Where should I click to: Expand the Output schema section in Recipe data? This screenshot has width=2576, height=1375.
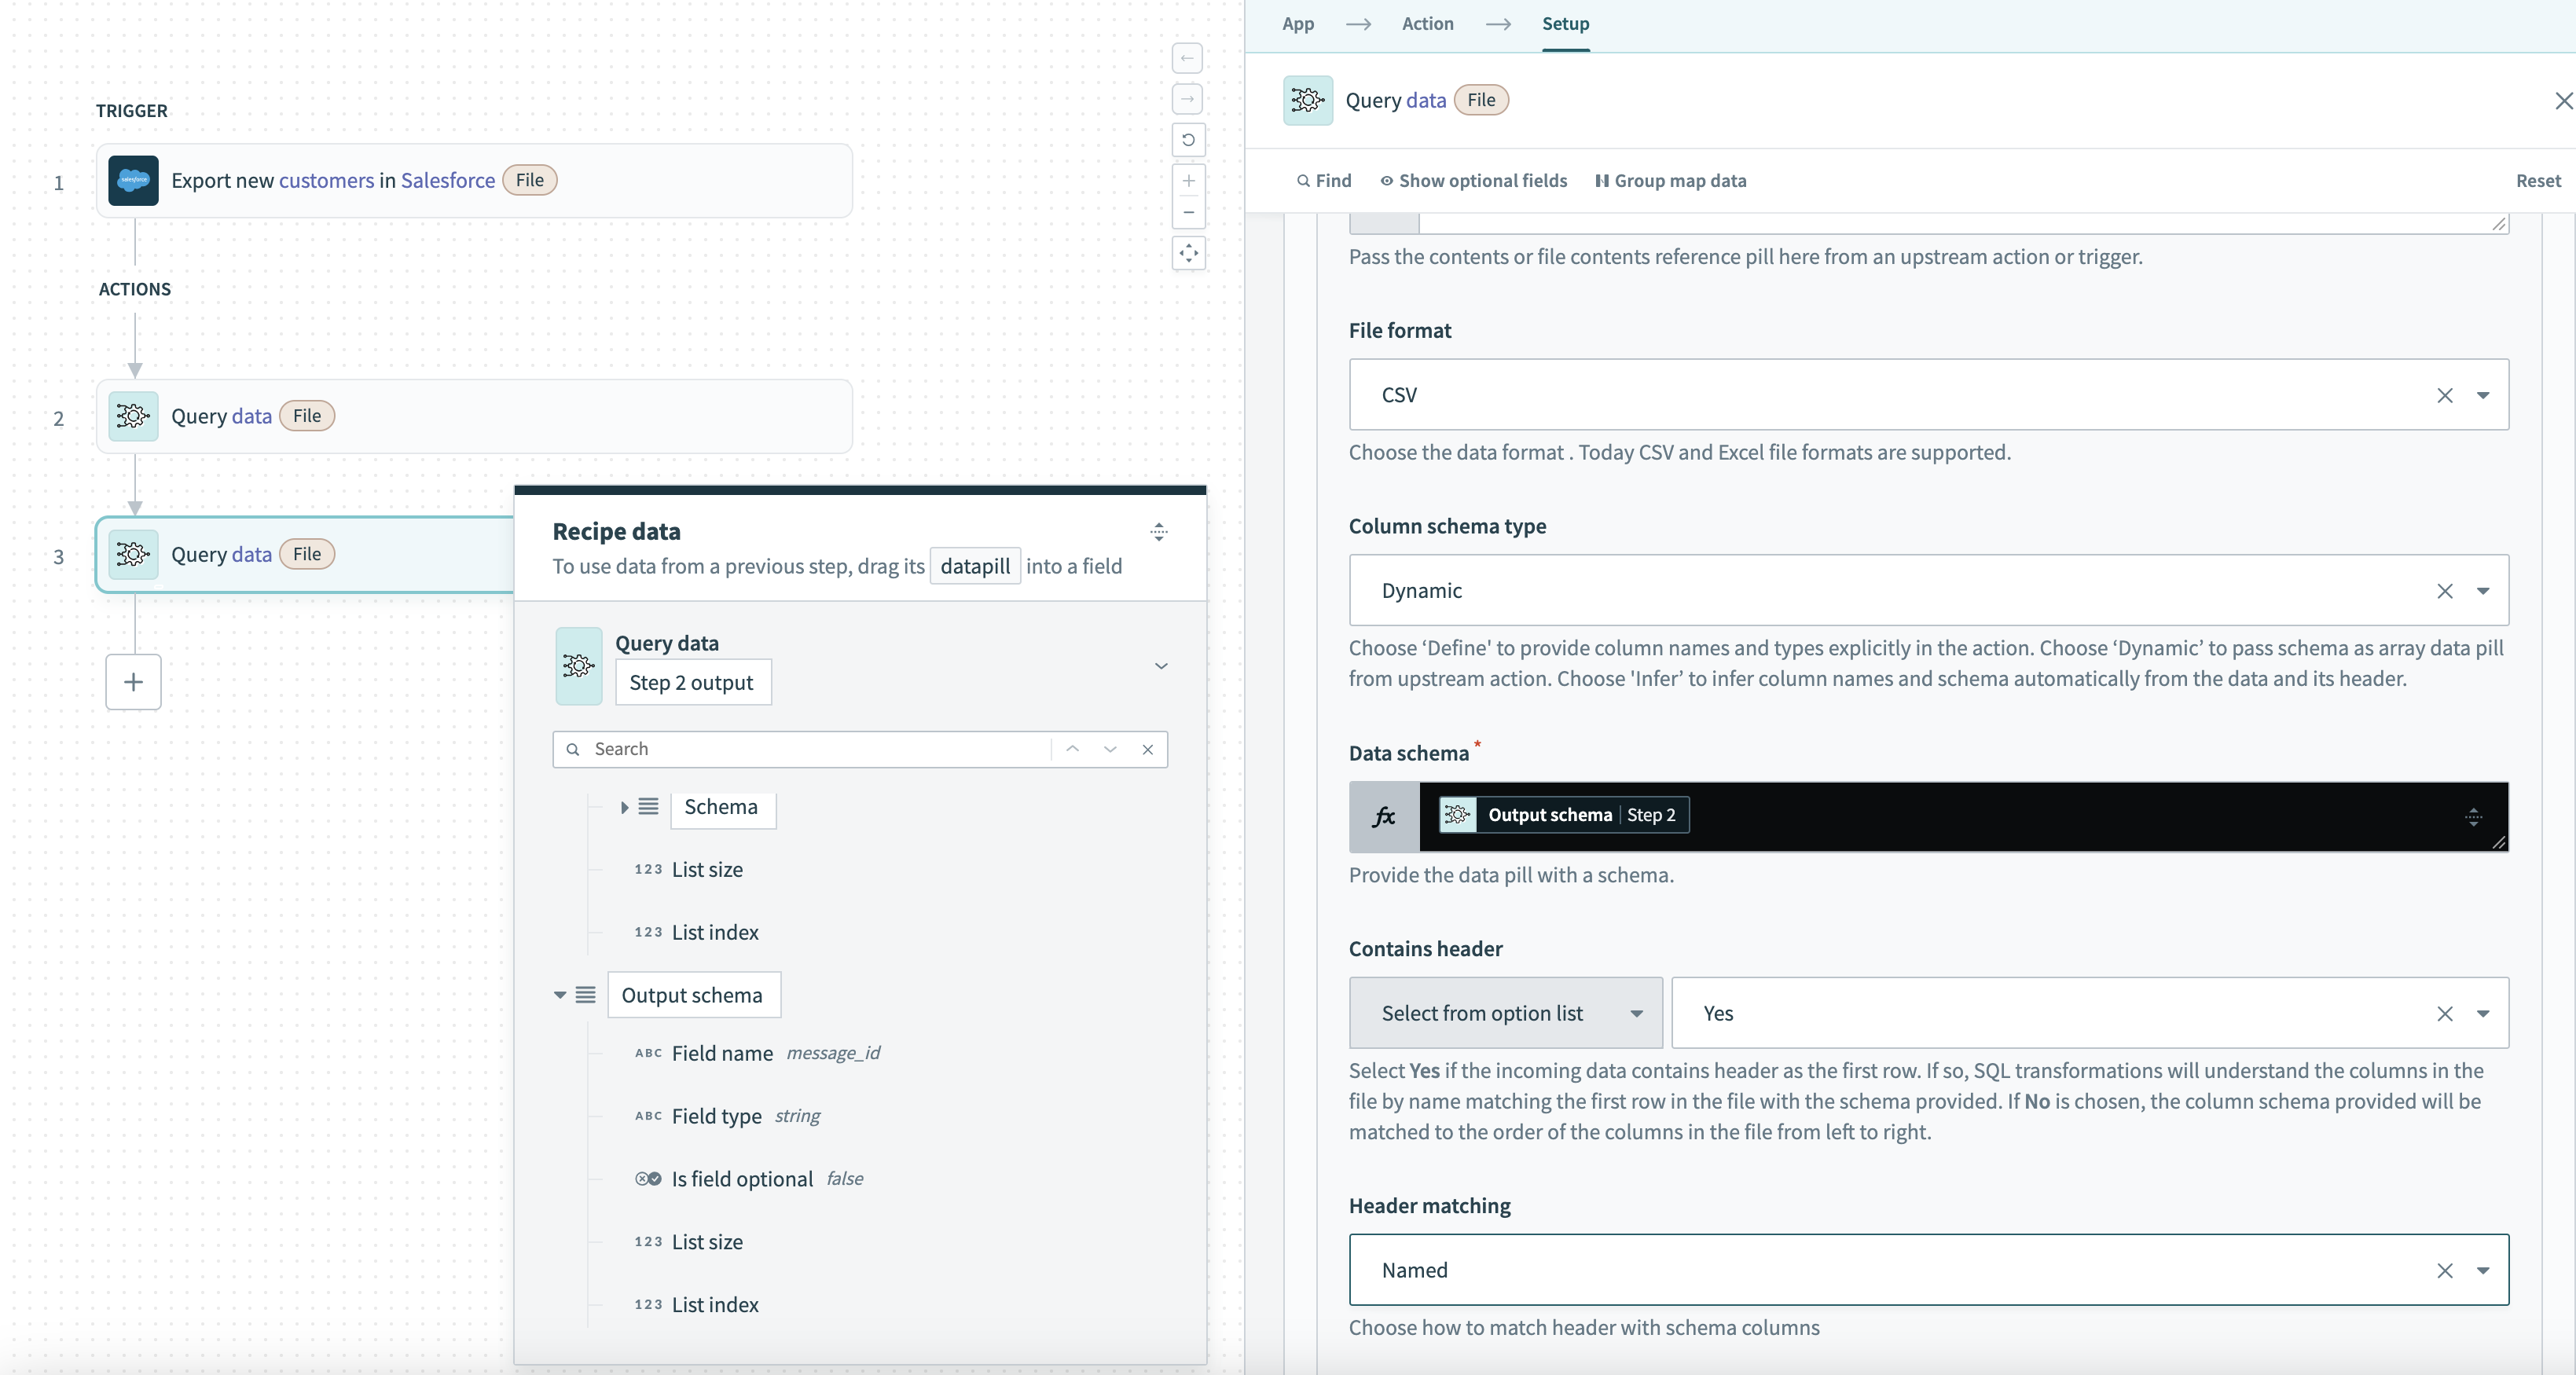pos(562,993)
